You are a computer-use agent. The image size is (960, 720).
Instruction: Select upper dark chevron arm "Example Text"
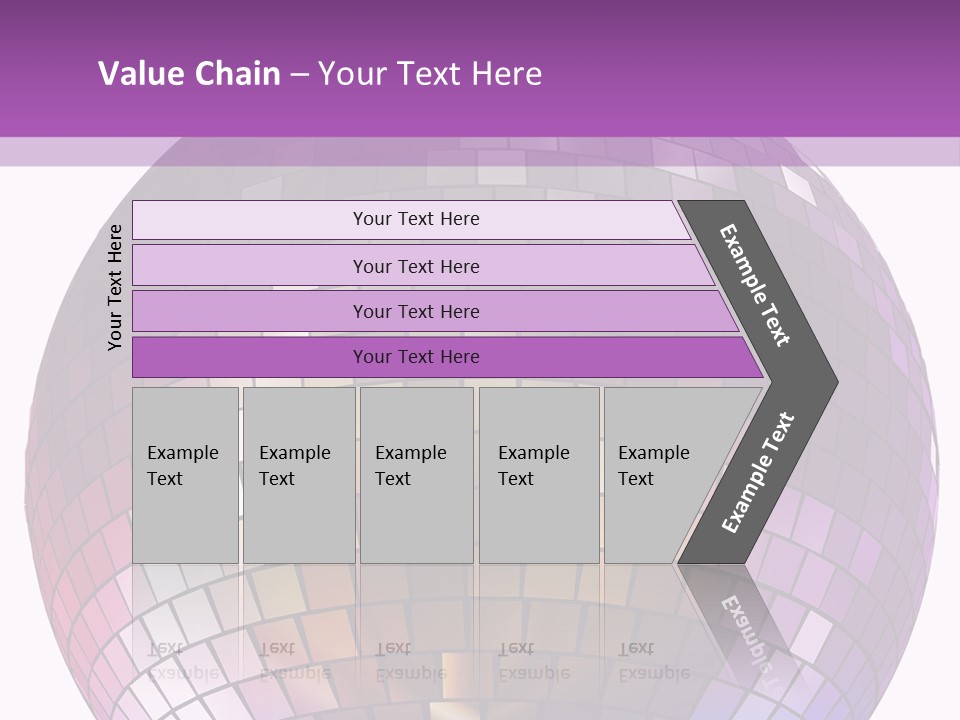[x=756, y=284]
